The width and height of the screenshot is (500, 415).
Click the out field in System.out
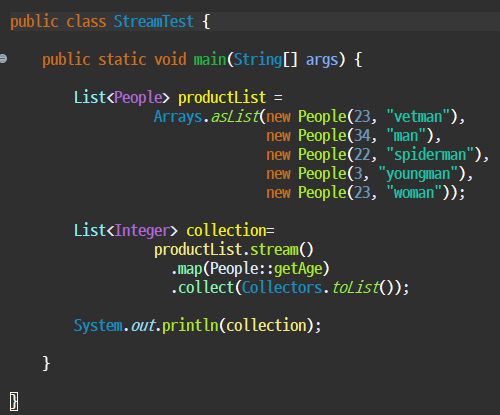click(x=143, y=326)
